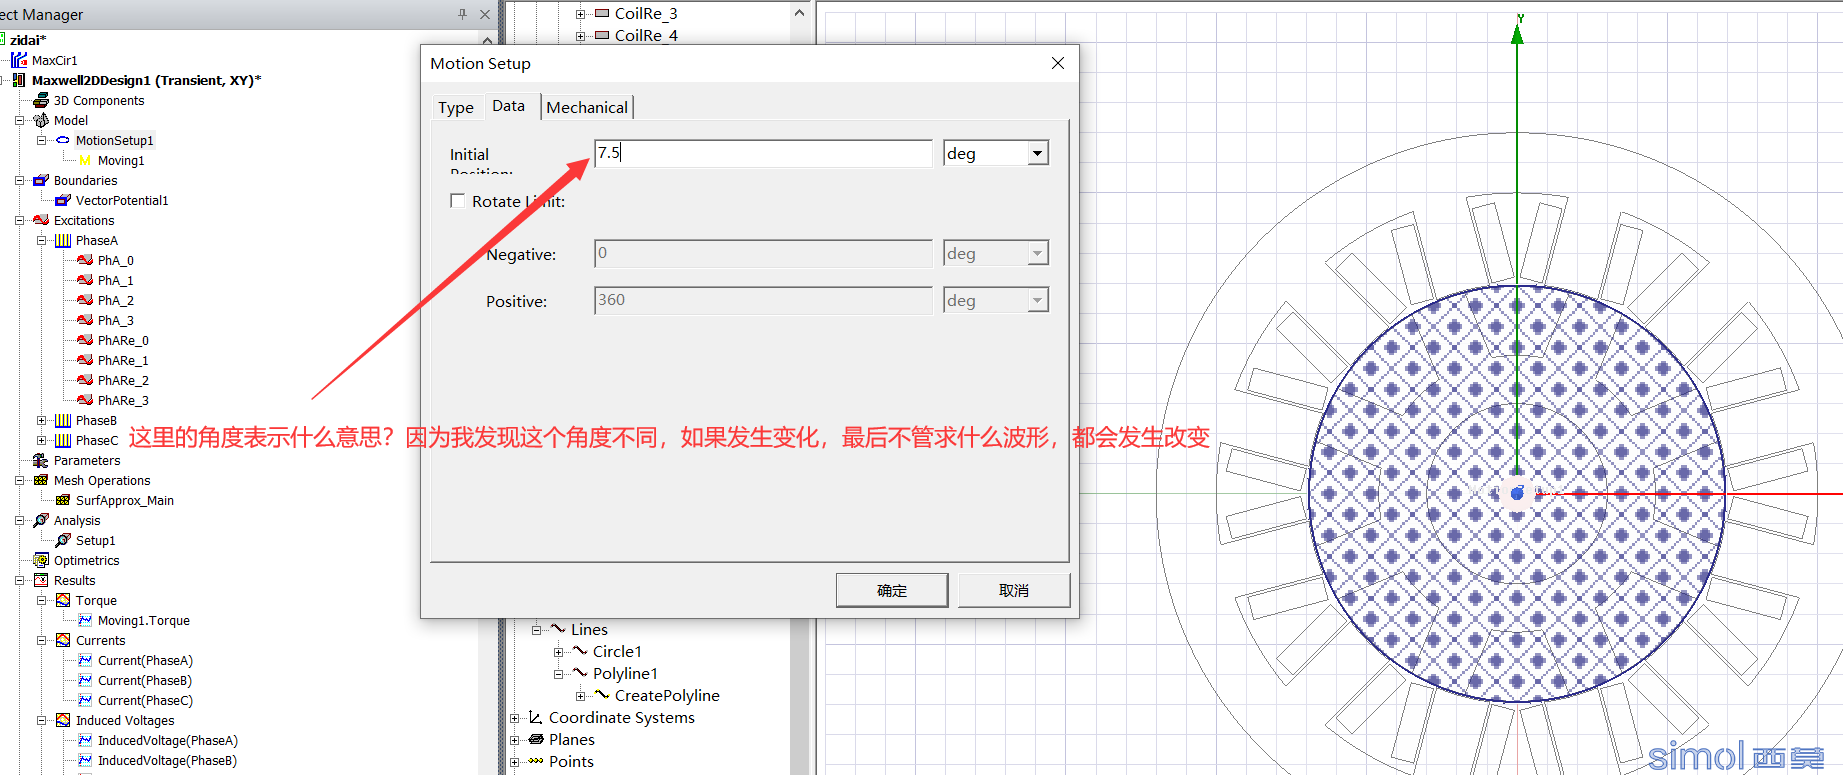Click the Moving1.Torque plot icon
The height and width of the screenshot is (775, 1843).
85,620
